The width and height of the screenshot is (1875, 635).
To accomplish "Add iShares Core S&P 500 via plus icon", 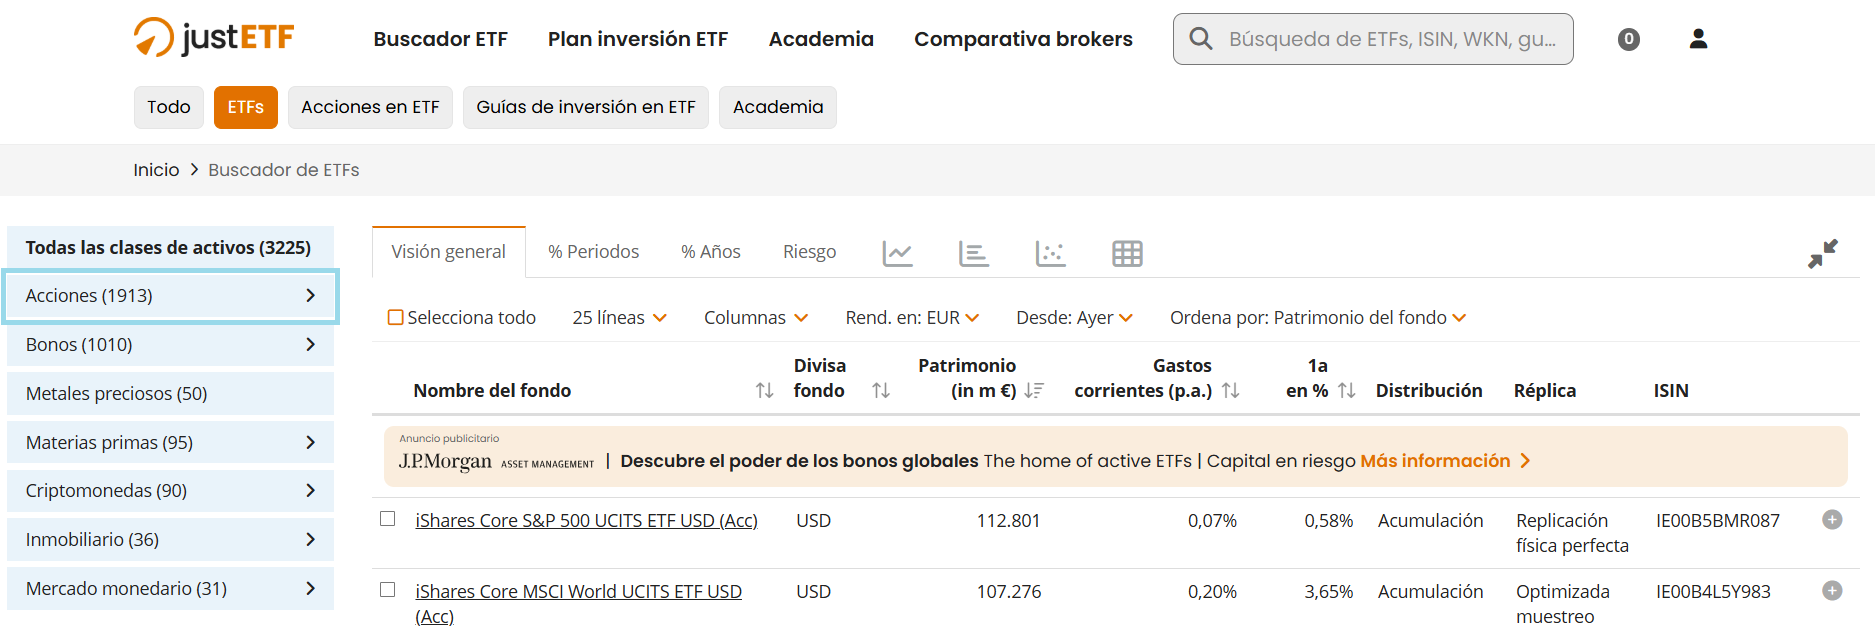I will [1832, 520].
